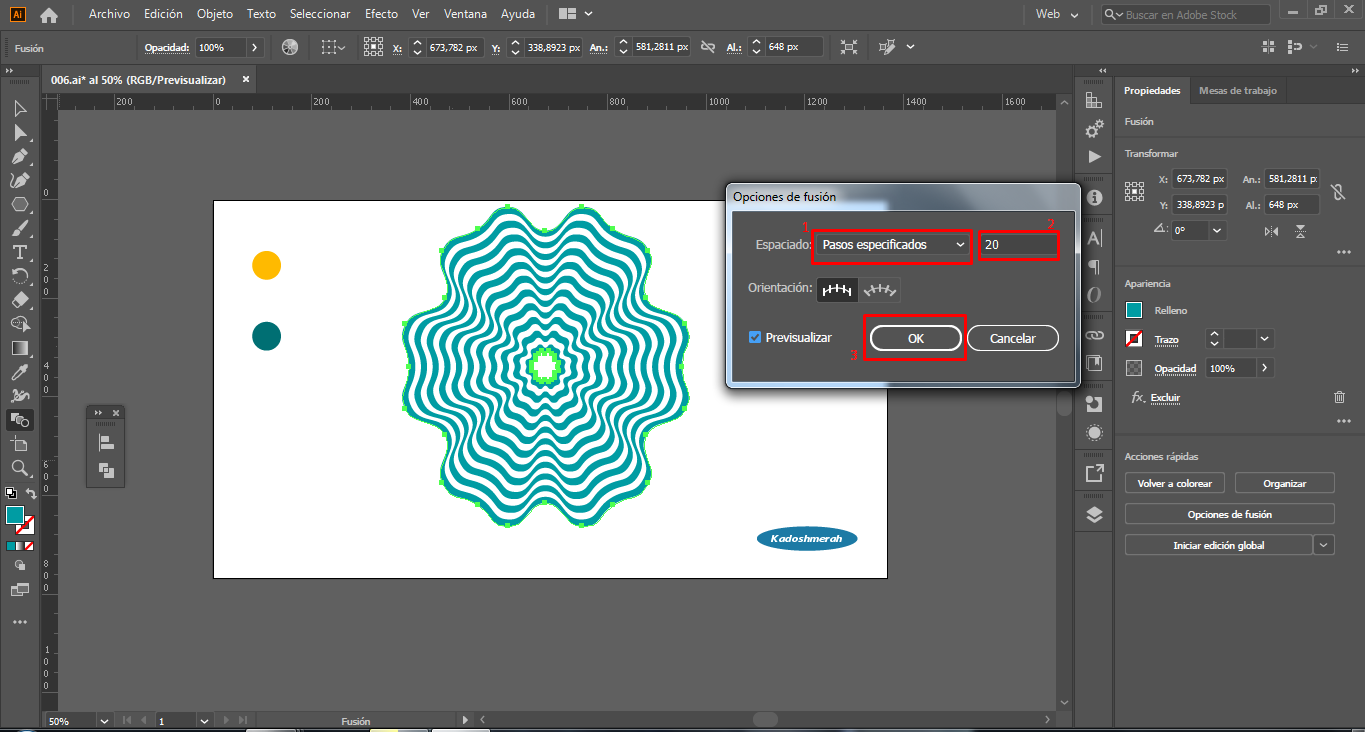The image size is (1365, 732).
Task: Select the Polygon shape tool
Action: coord(20,204)
